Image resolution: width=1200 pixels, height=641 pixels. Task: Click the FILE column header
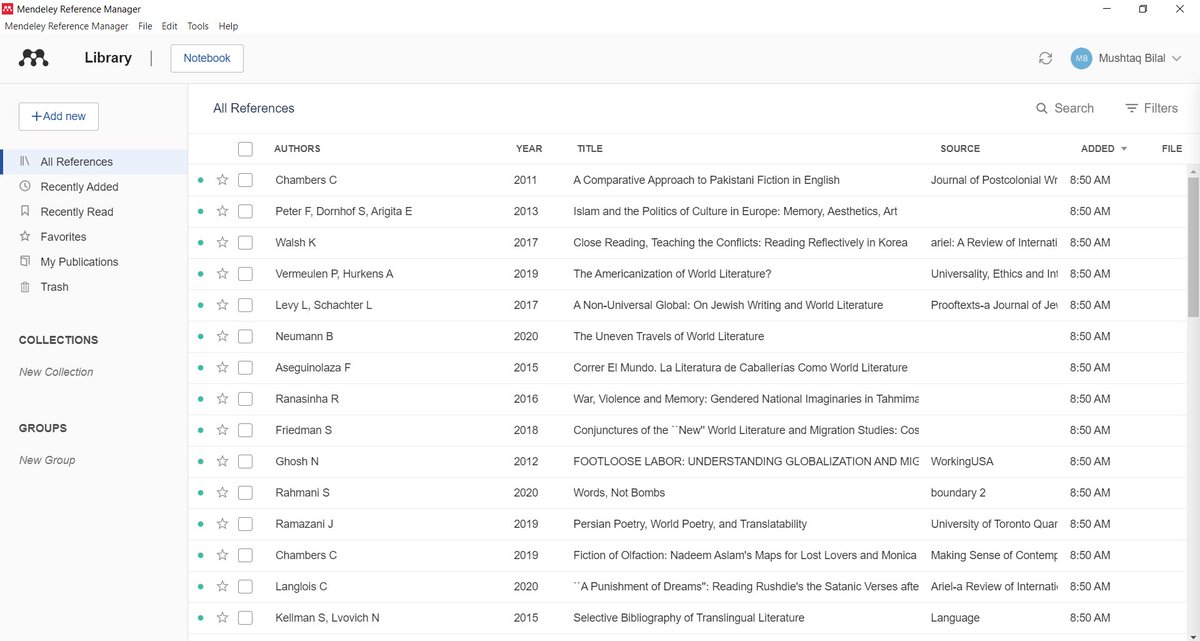point(1172,149)
